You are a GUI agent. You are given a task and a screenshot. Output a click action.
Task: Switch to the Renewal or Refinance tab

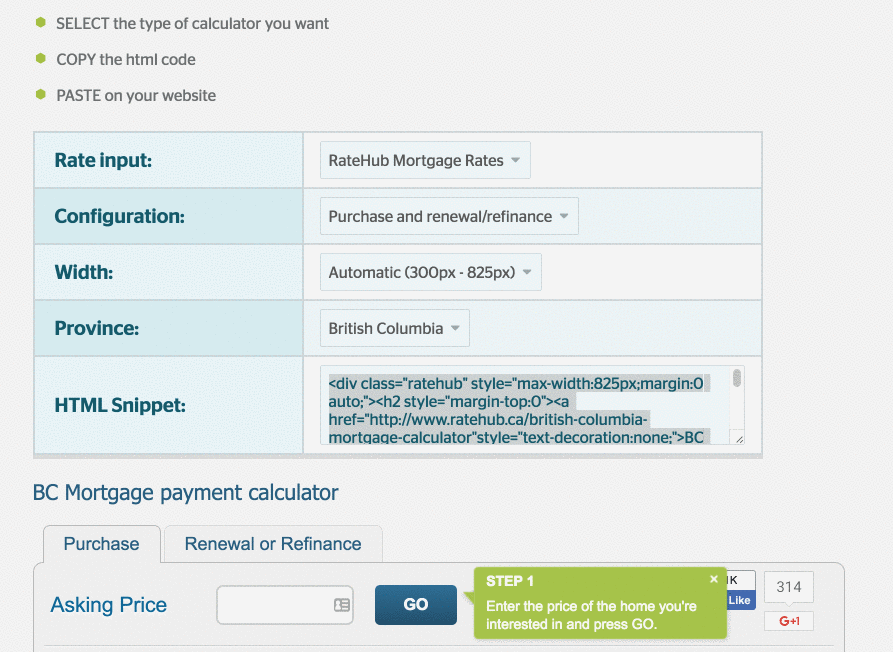tap(273, 544)
